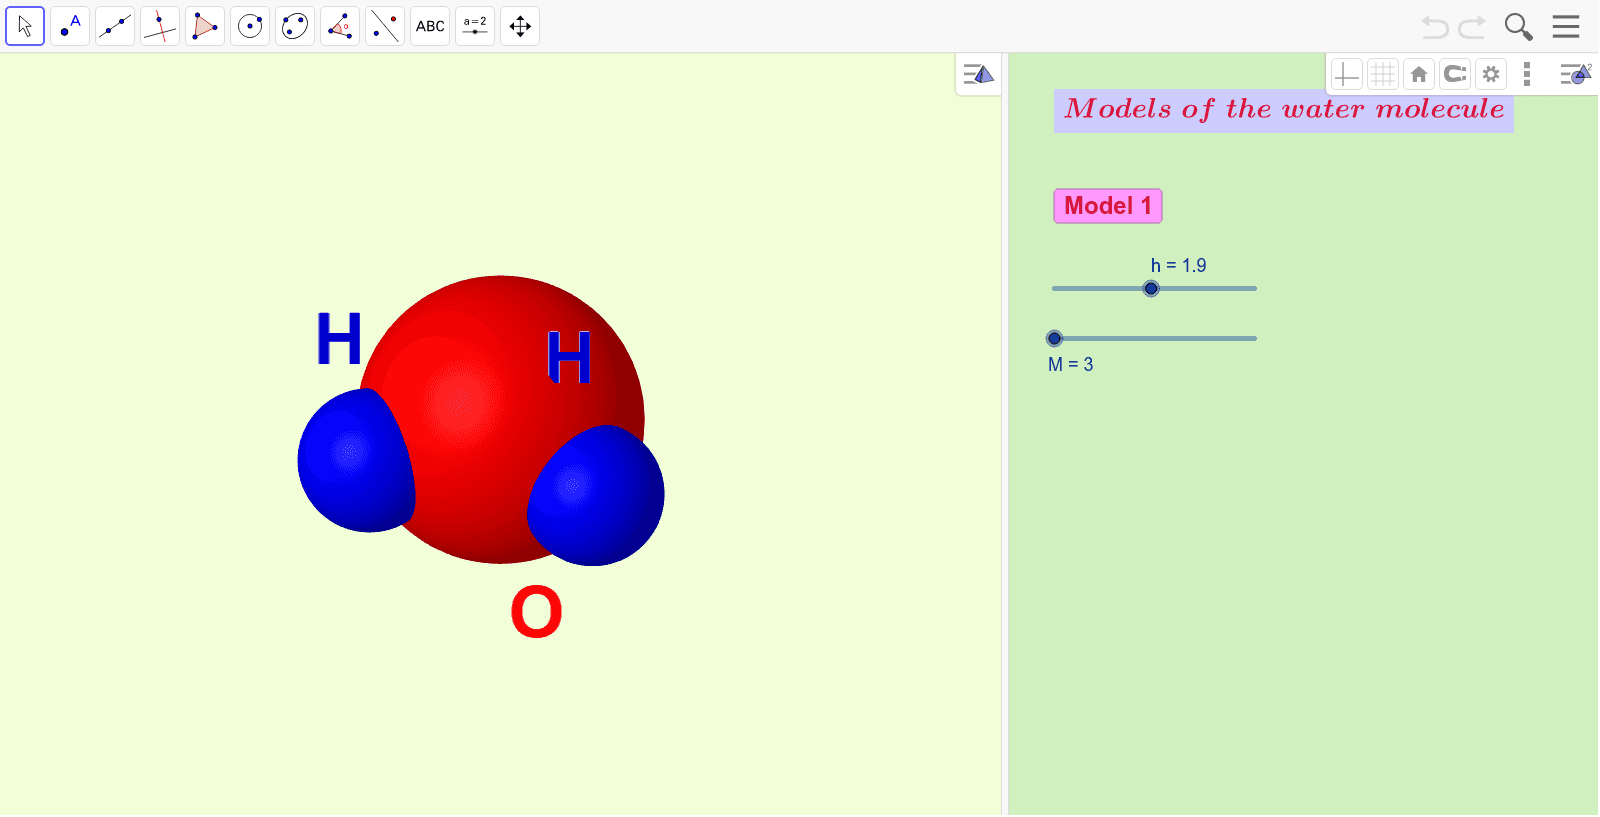Toggle axes display in Graphics 2 style bar

click(x=1347, y=74)
